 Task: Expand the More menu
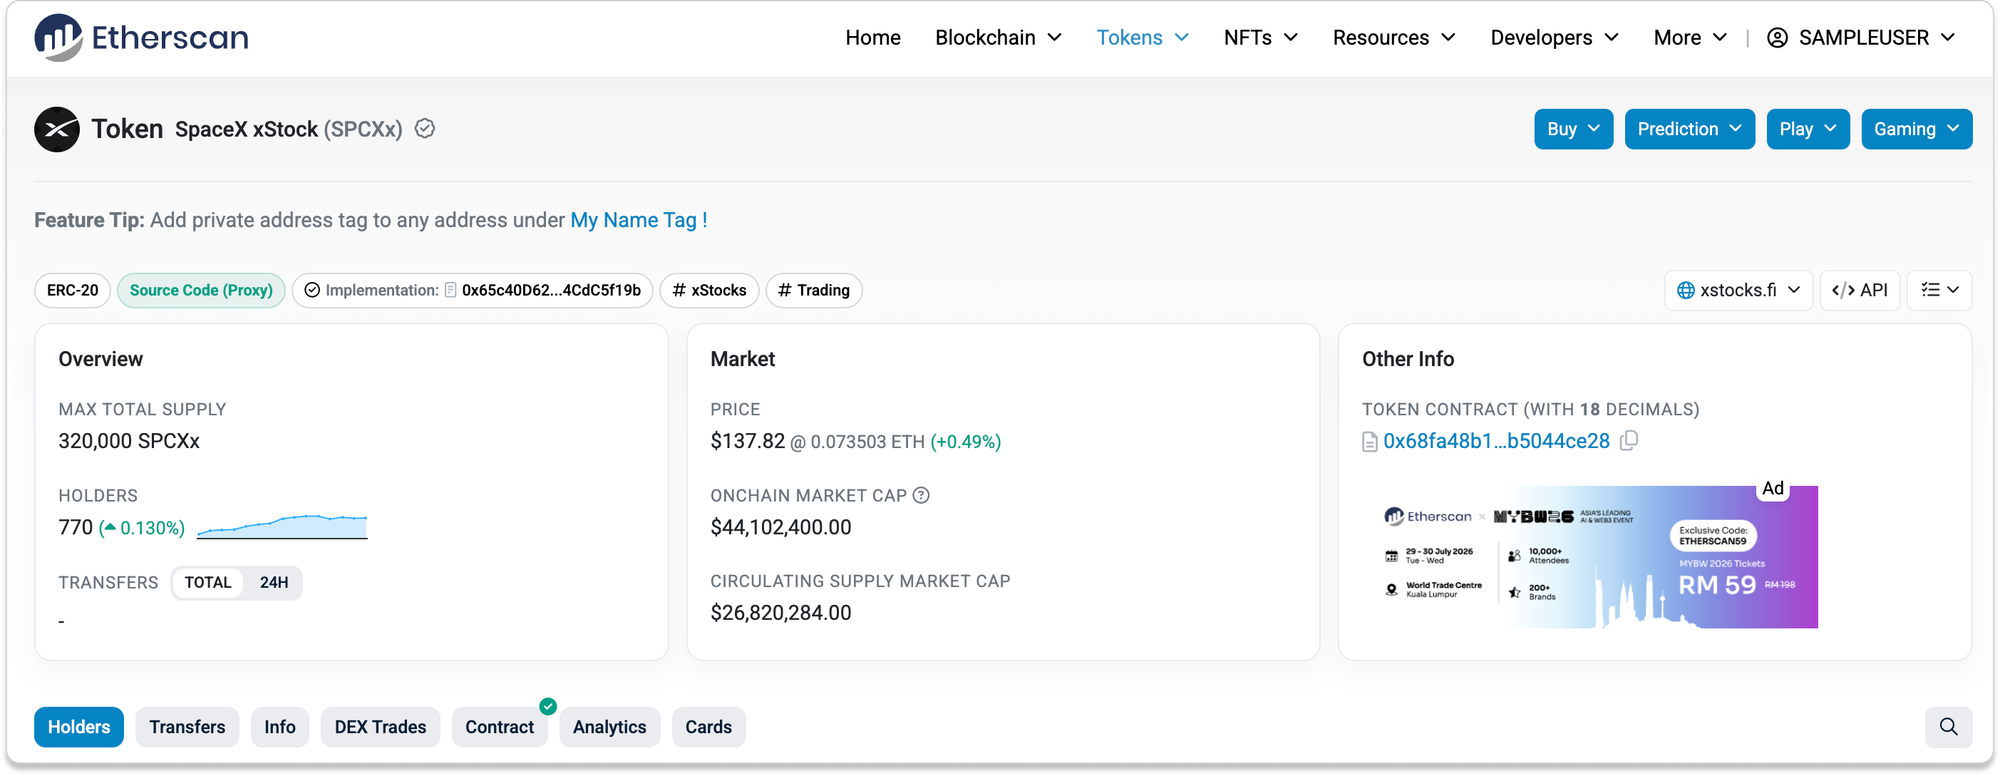click(1690, 38)
